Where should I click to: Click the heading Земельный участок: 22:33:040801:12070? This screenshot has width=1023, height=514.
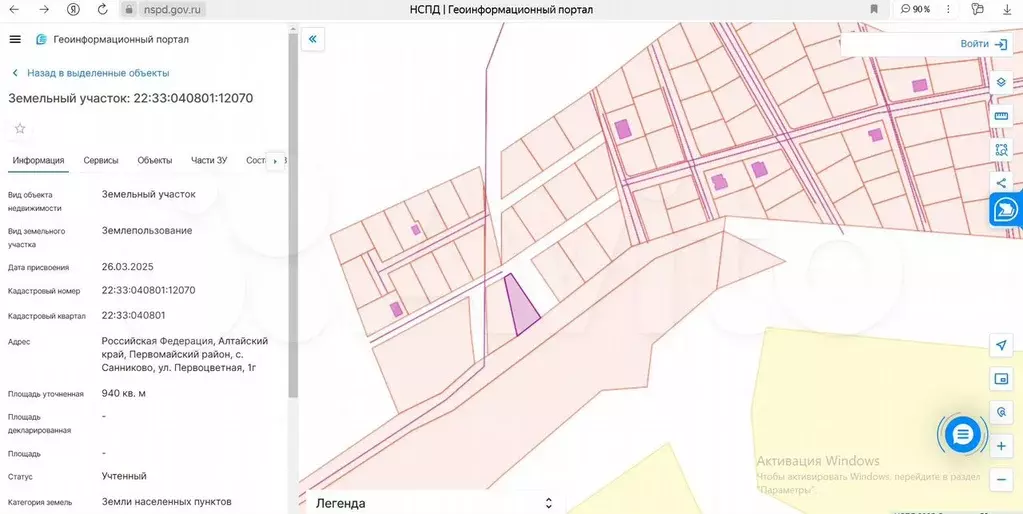click(x=130, y=98)
